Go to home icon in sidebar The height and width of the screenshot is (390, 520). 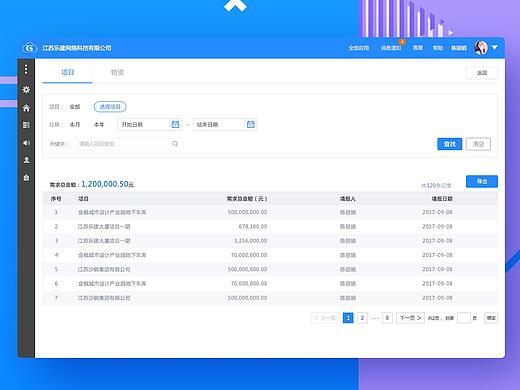tap(26, 108)
